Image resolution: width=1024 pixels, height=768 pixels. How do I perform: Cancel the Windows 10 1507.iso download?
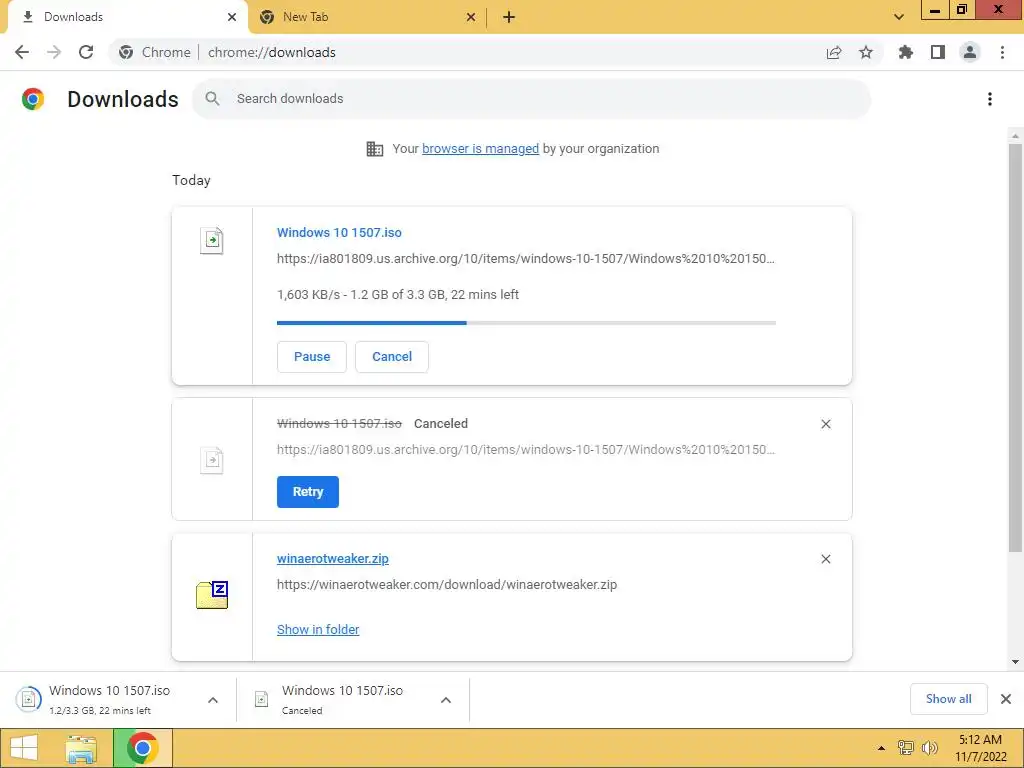pos(392,357)
